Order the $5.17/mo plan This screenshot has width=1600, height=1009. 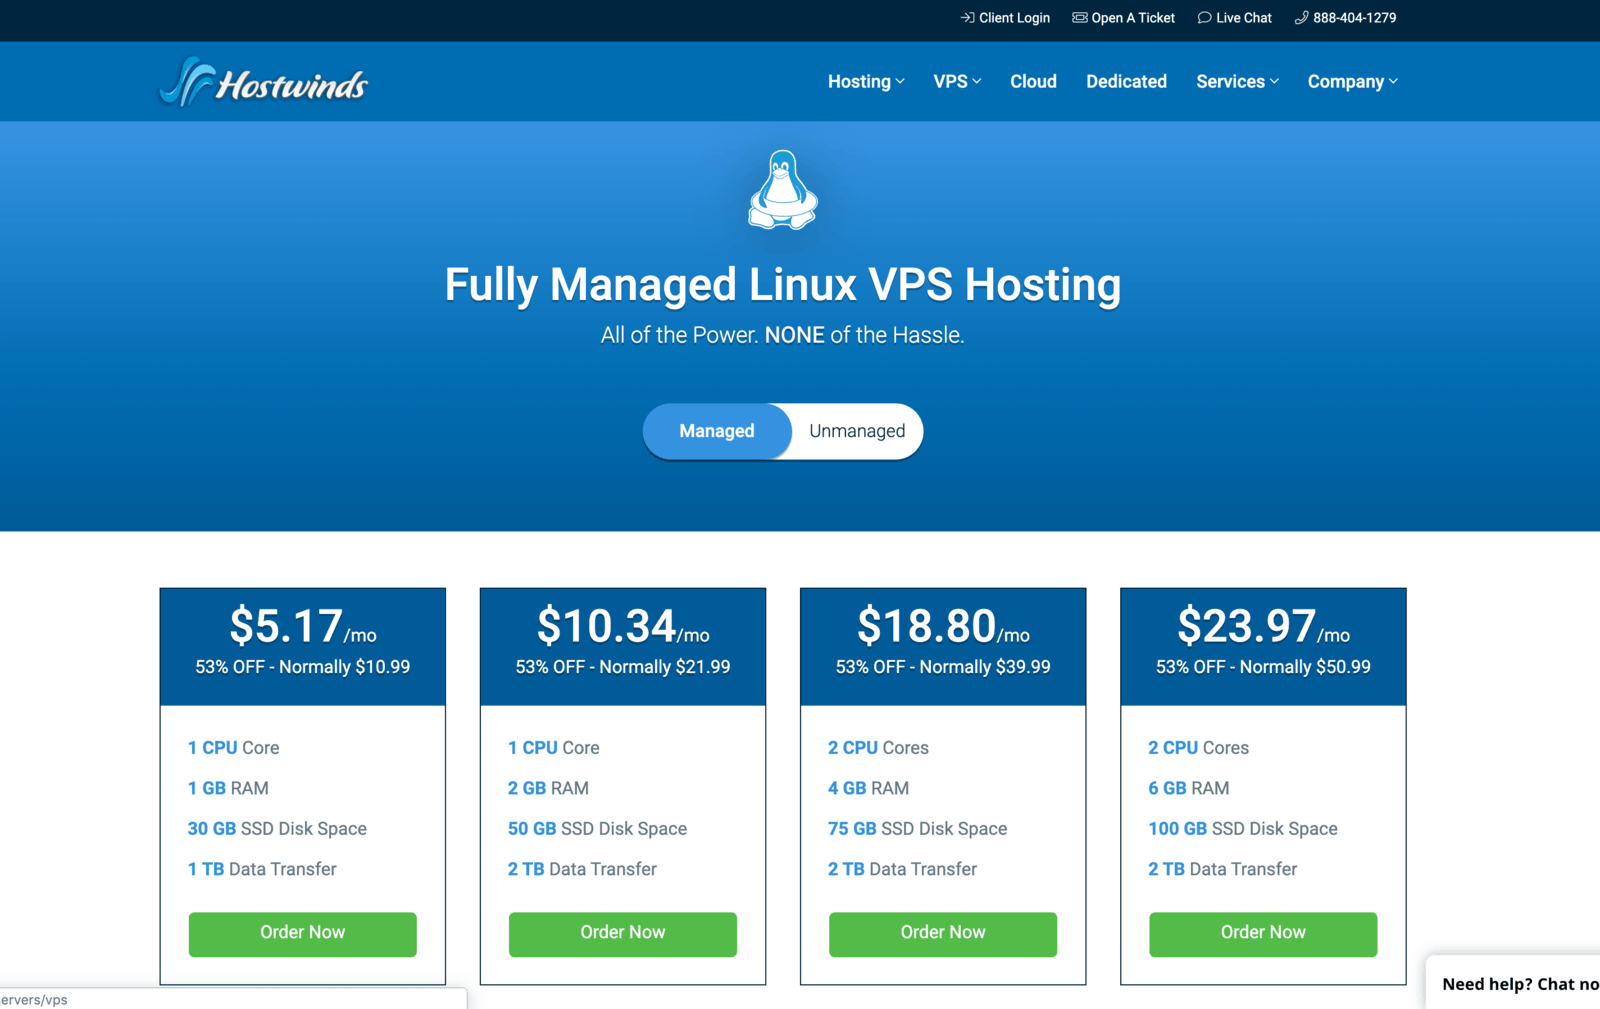click(303, 933)
